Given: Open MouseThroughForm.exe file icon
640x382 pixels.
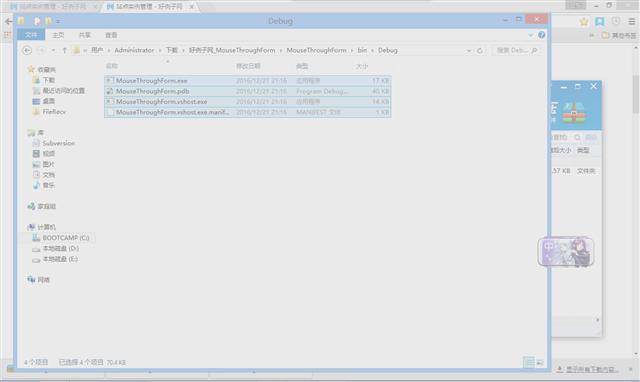Looking at the screenshot, I should [x=109, y=81].
